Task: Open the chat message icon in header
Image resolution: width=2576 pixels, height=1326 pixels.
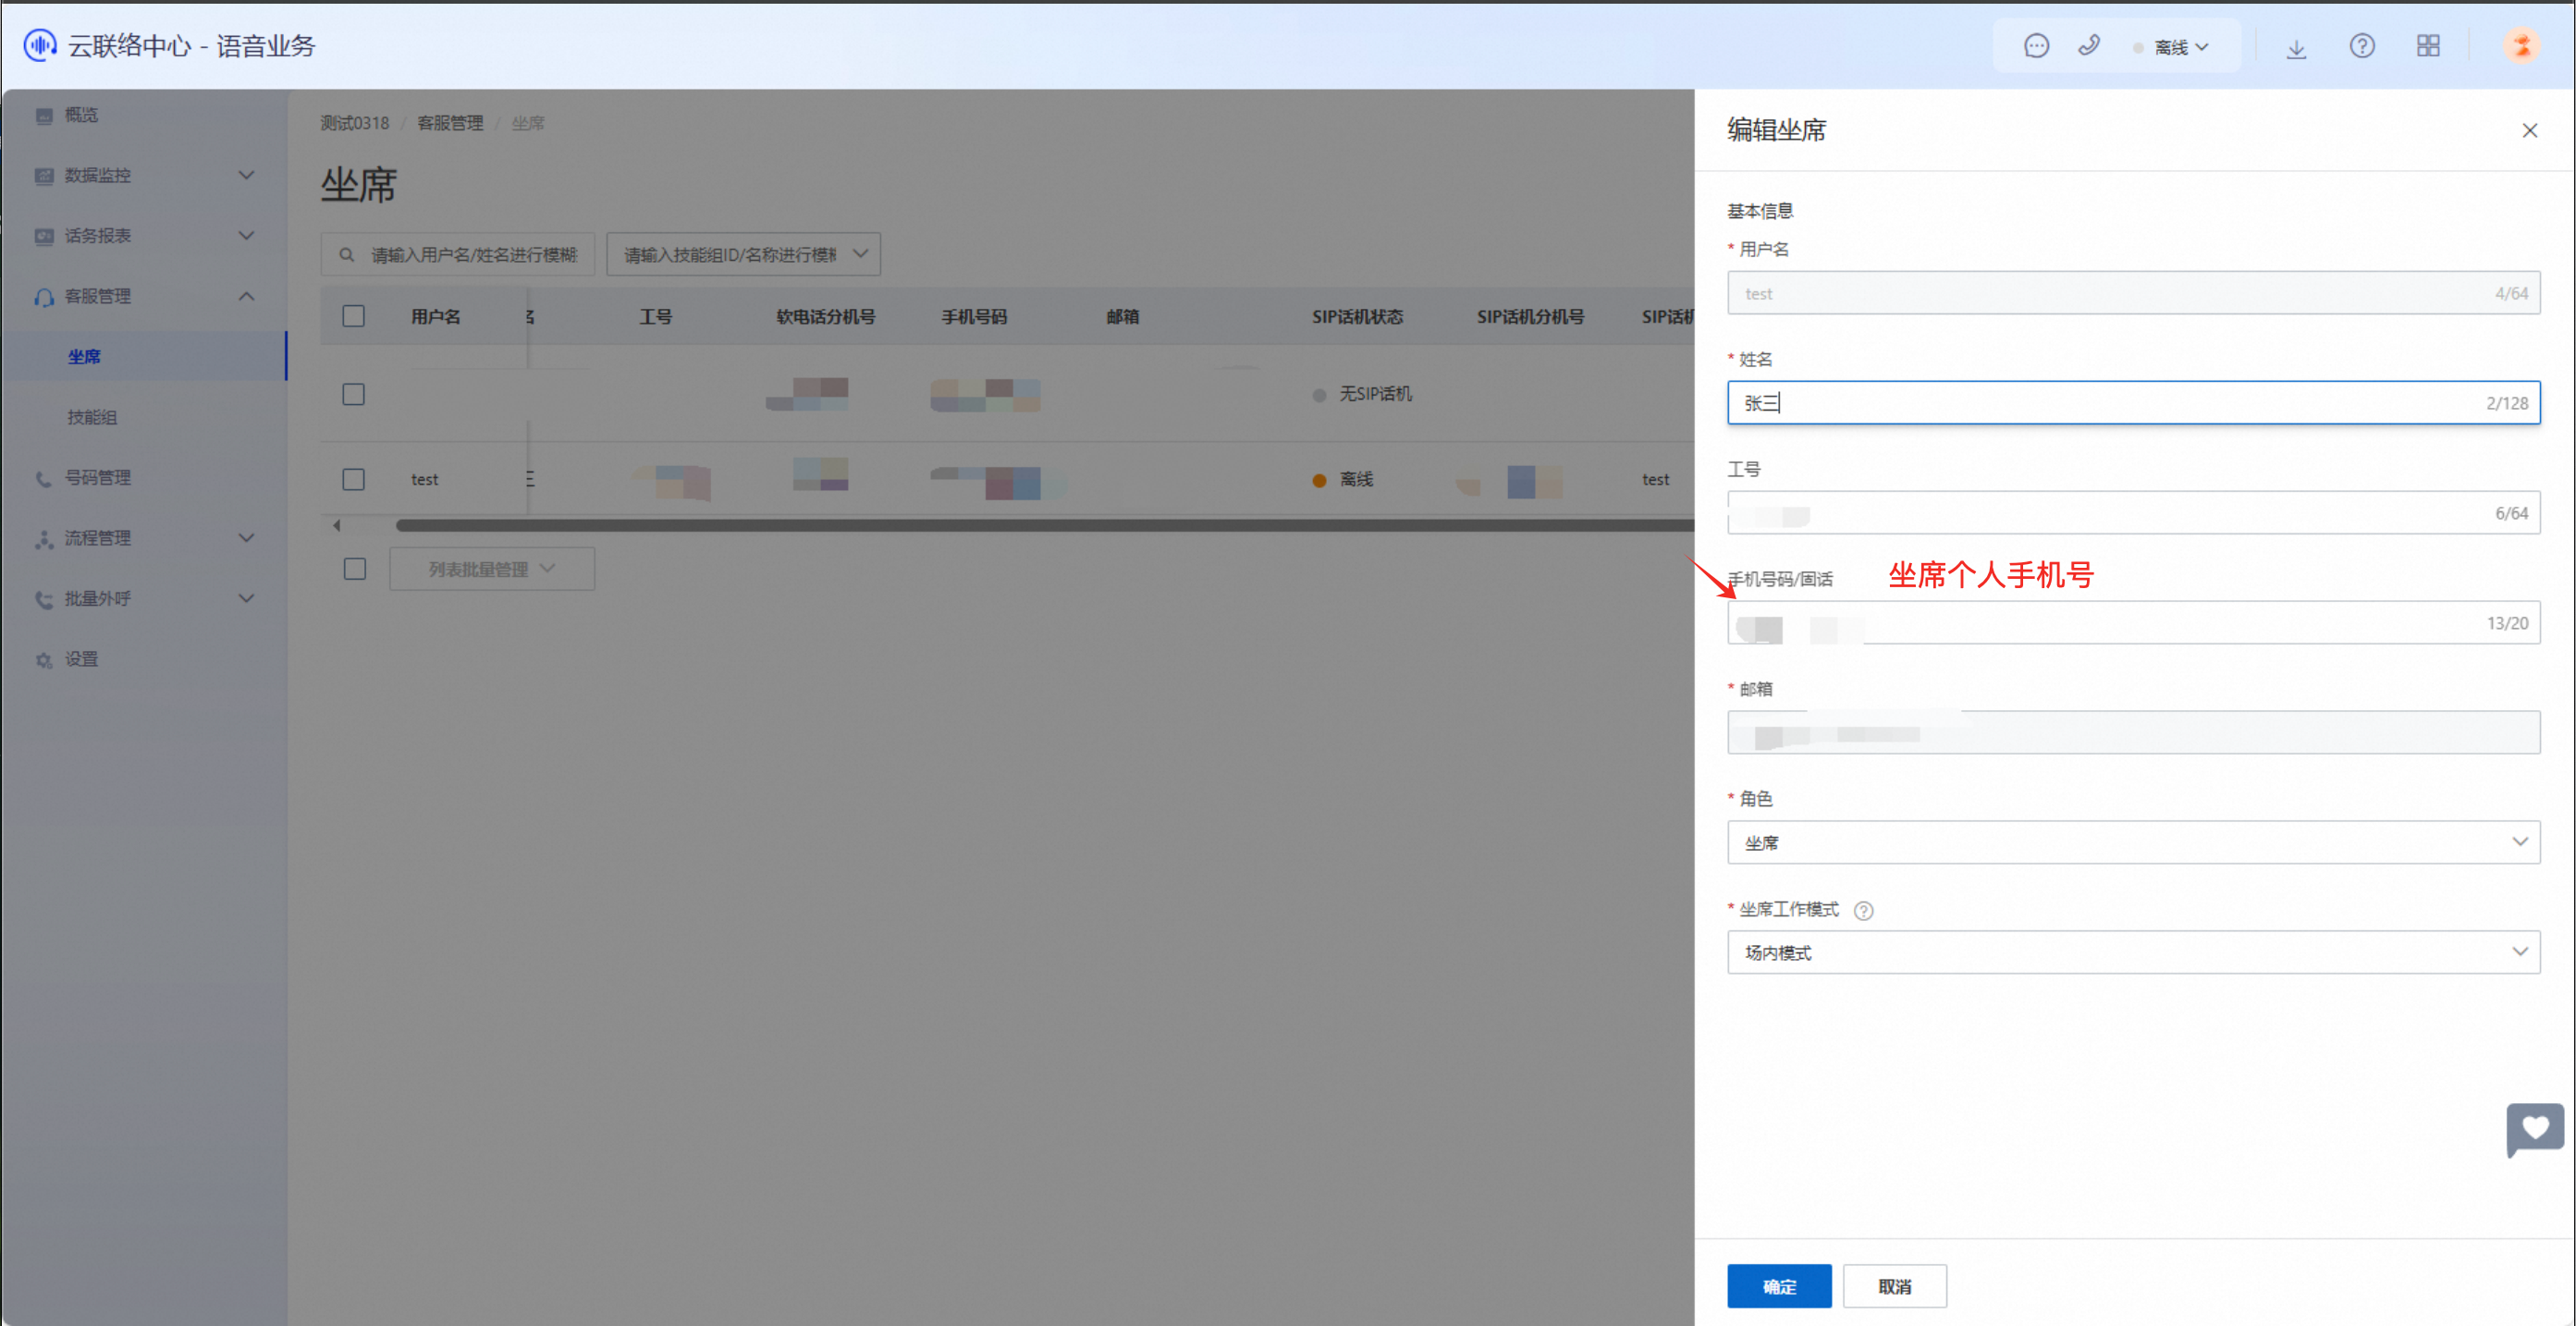Action: coord(2036,46)
